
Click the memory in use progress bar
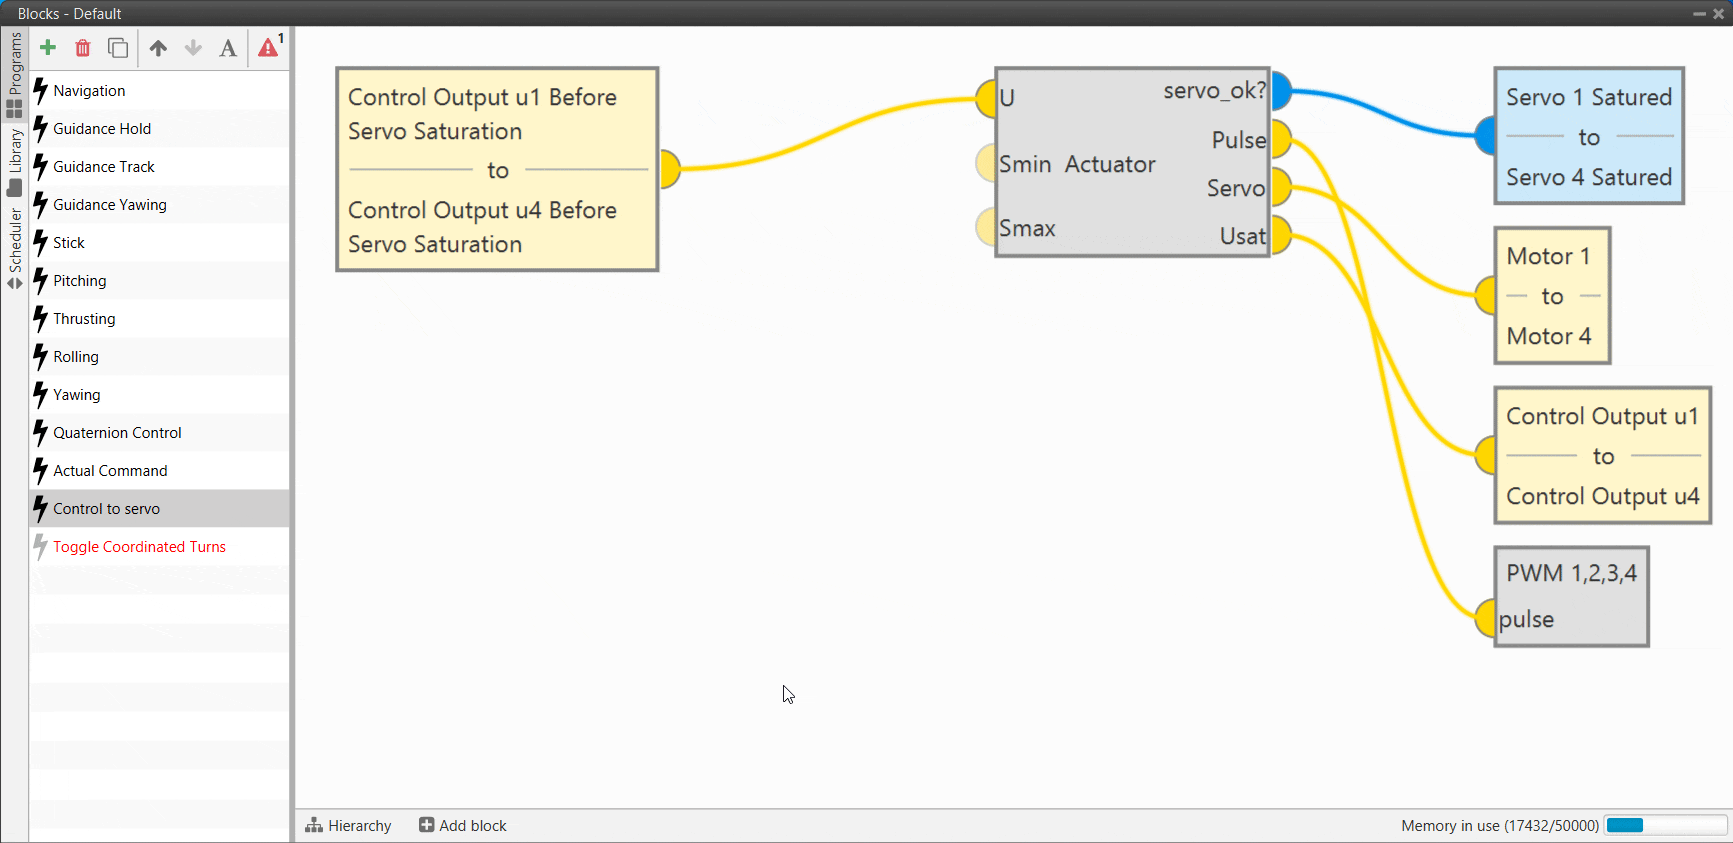[1665, 825]
